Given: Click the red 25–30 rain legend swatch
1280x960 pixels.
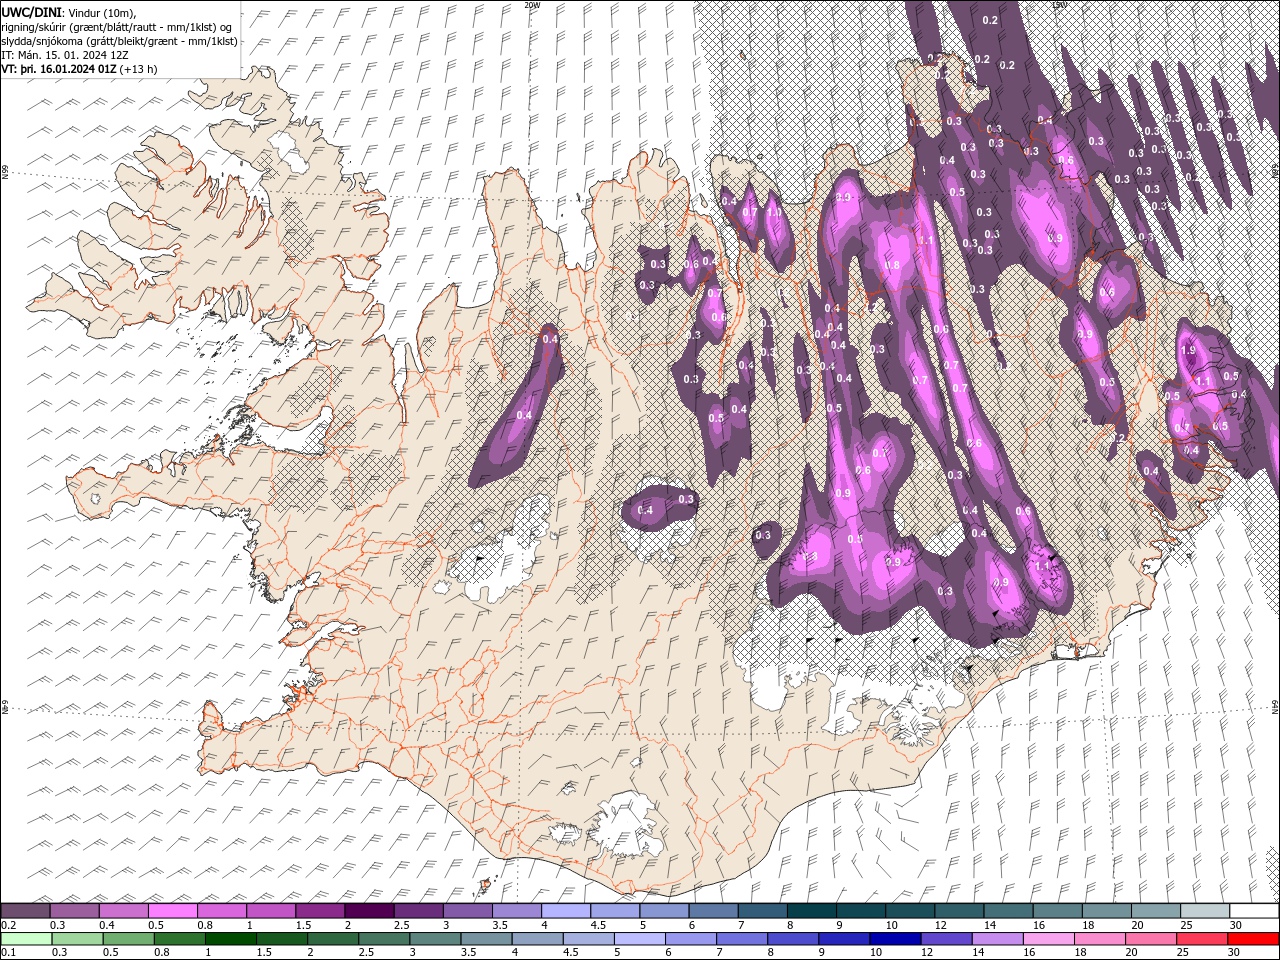Looking at the screenshot, I should tap(1203, 938).
